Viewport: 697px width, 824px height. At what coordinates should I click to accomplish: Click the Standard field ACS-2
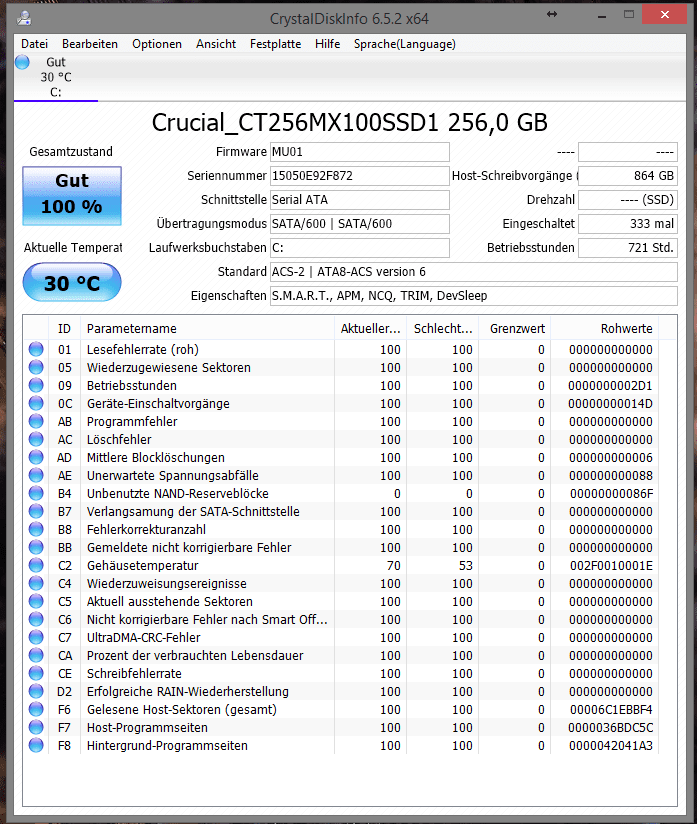tap(474, 272)
